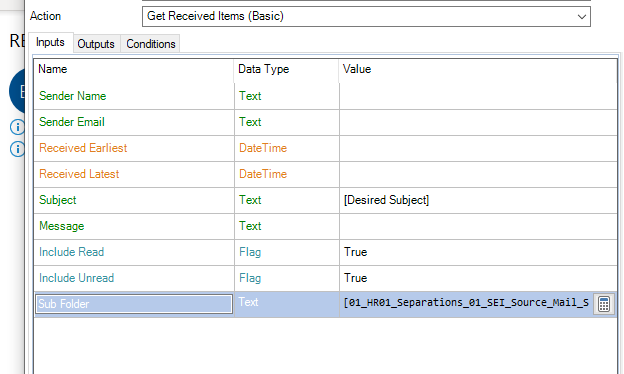The height and width of the screenshot is (374, 624).
Task: Click the Action label
Action: 45,16
